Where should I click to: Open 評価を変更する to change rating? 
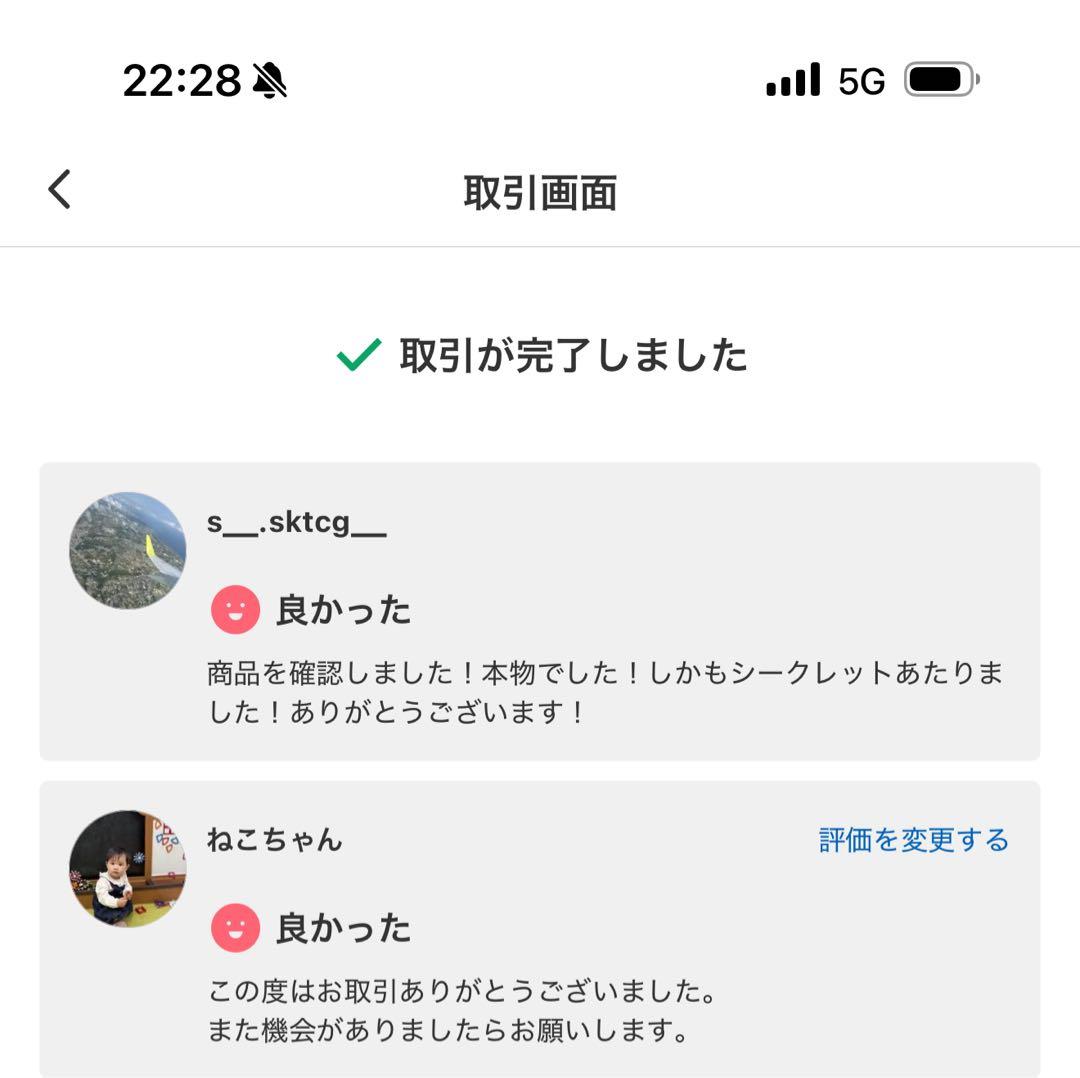tap(913, 840)
